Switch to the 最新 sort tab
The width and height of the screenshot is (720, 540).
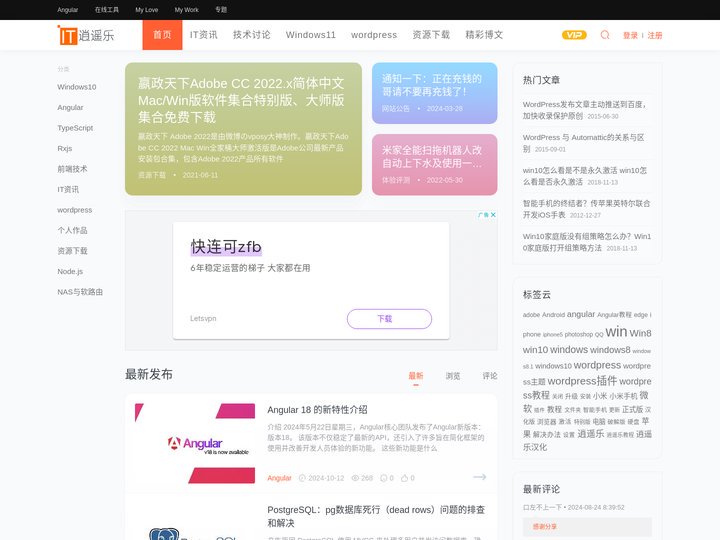(x=416, y=376)
